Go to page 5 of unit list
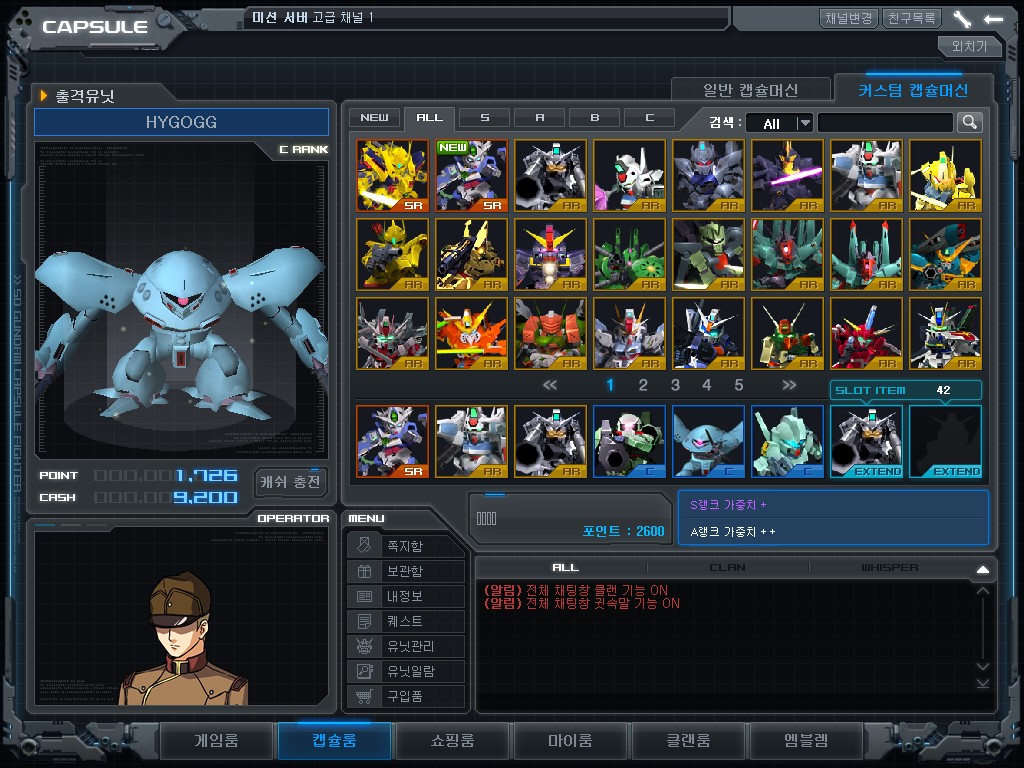The image size is (1024, 768). coord(739,385)
